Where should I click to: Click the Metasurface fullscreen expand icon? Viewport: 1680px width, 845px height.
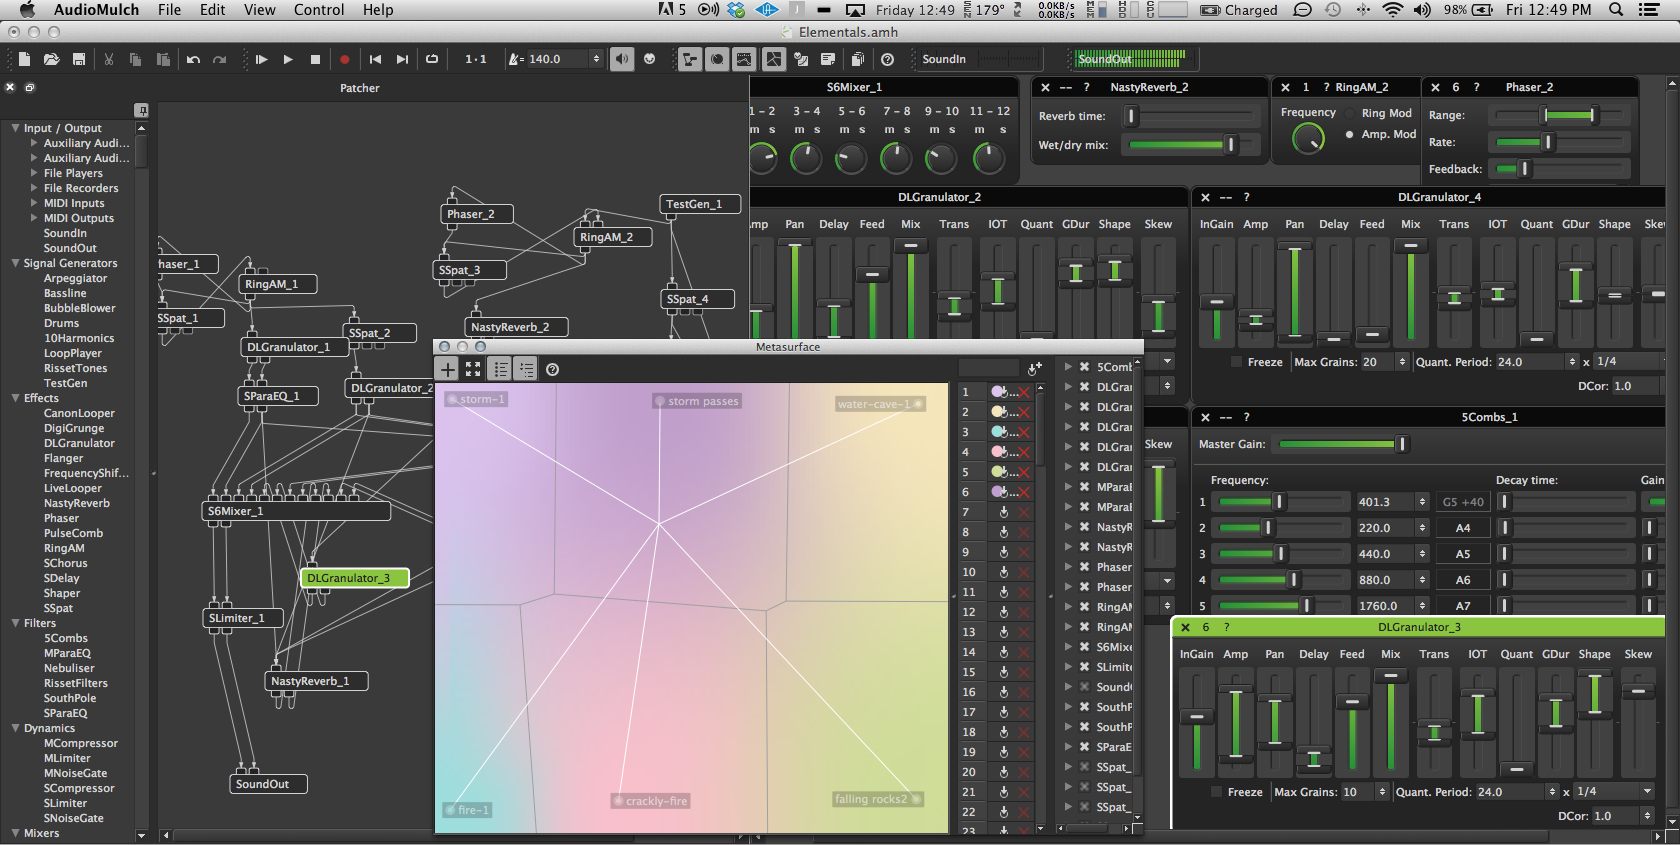click(473, 370)
